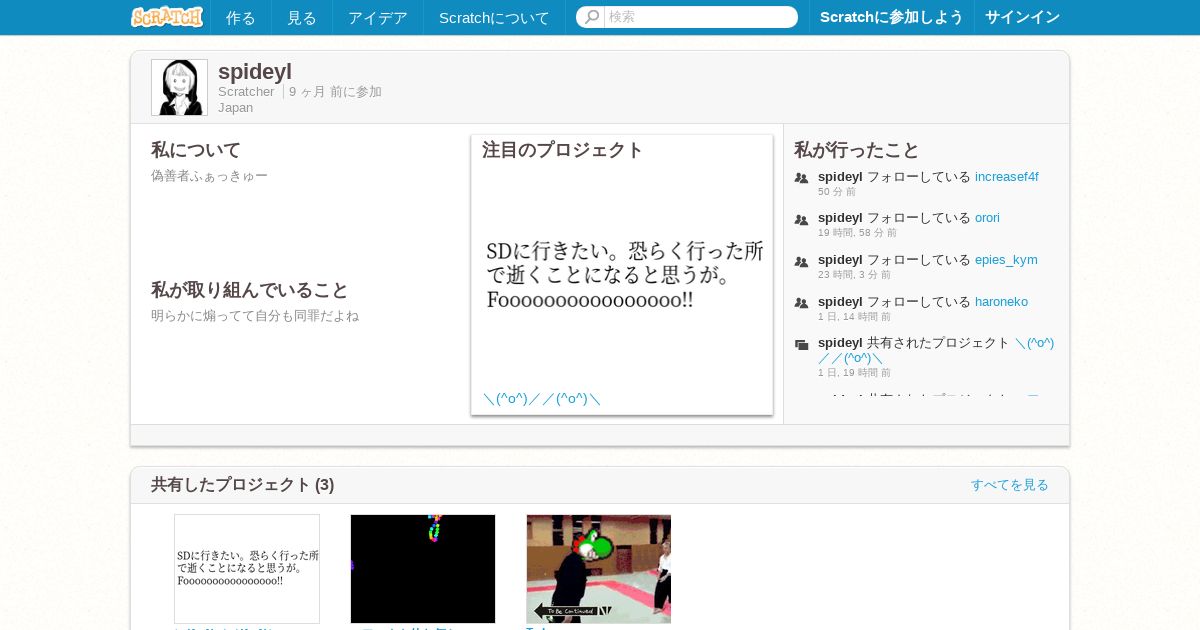Click the search magnifier icon
The height and width of the screenshot is (630, 1200).
click(591, 17)
